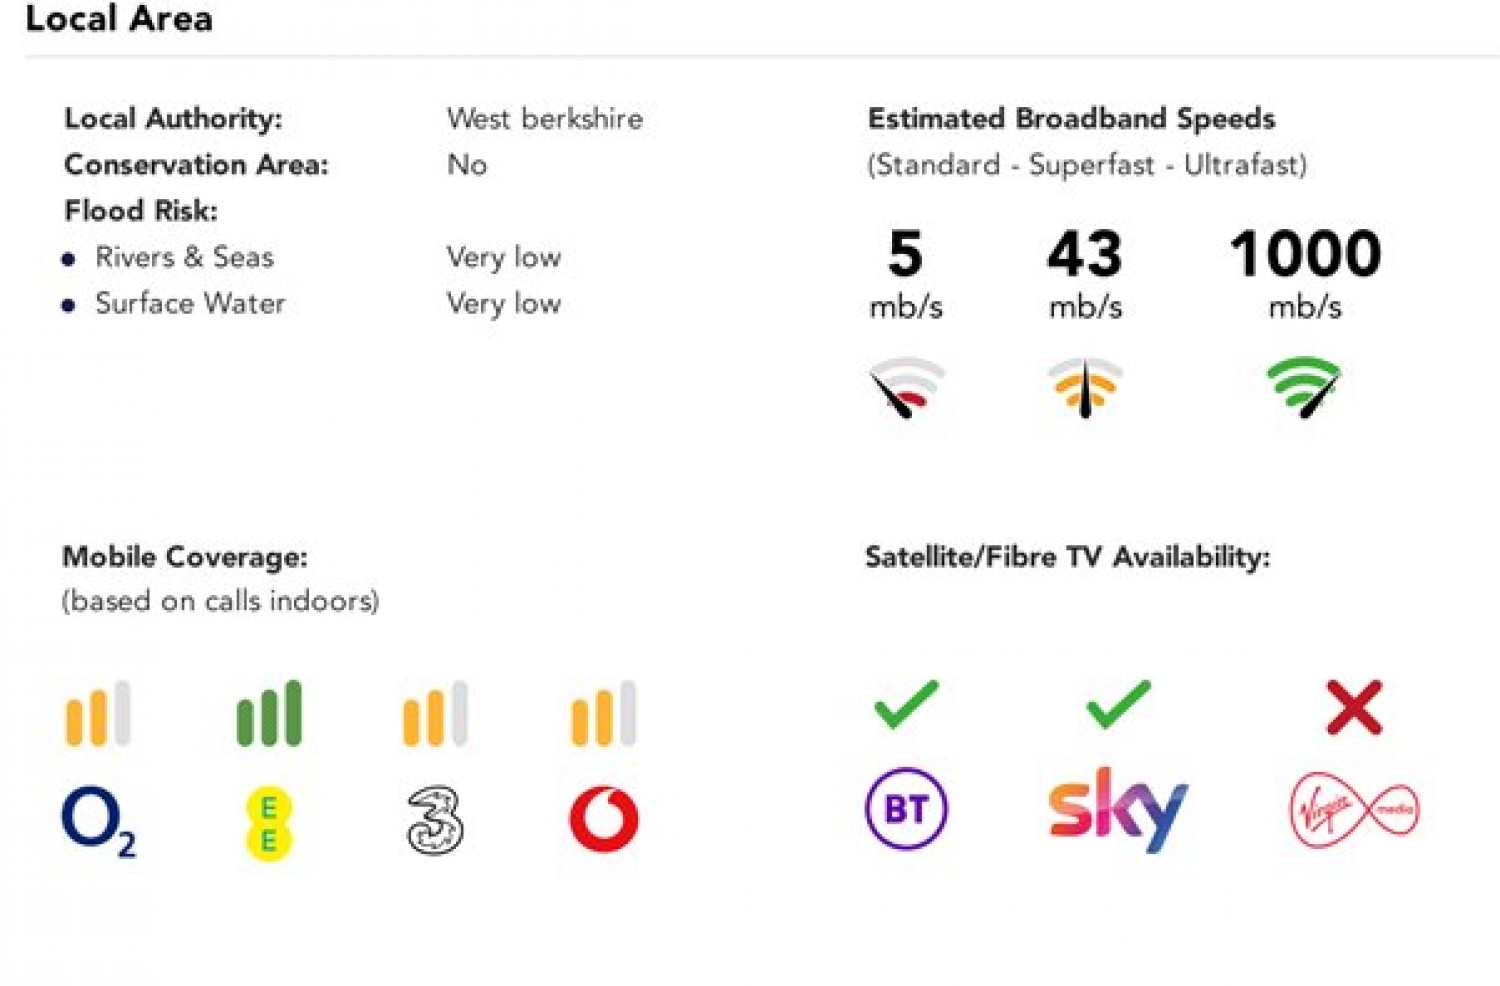Click the Vodafone logo
The width and height of the screenshot is (1500, 986).
[x=604, y=819]
